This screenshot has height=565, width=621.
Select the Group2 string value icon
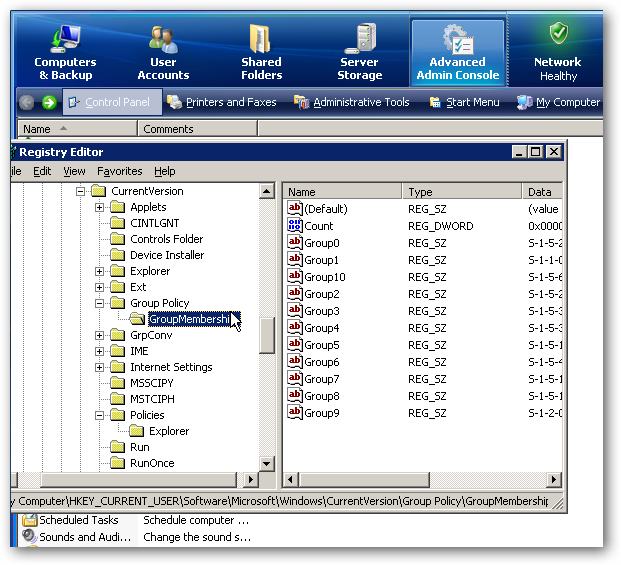pos(295,293)
